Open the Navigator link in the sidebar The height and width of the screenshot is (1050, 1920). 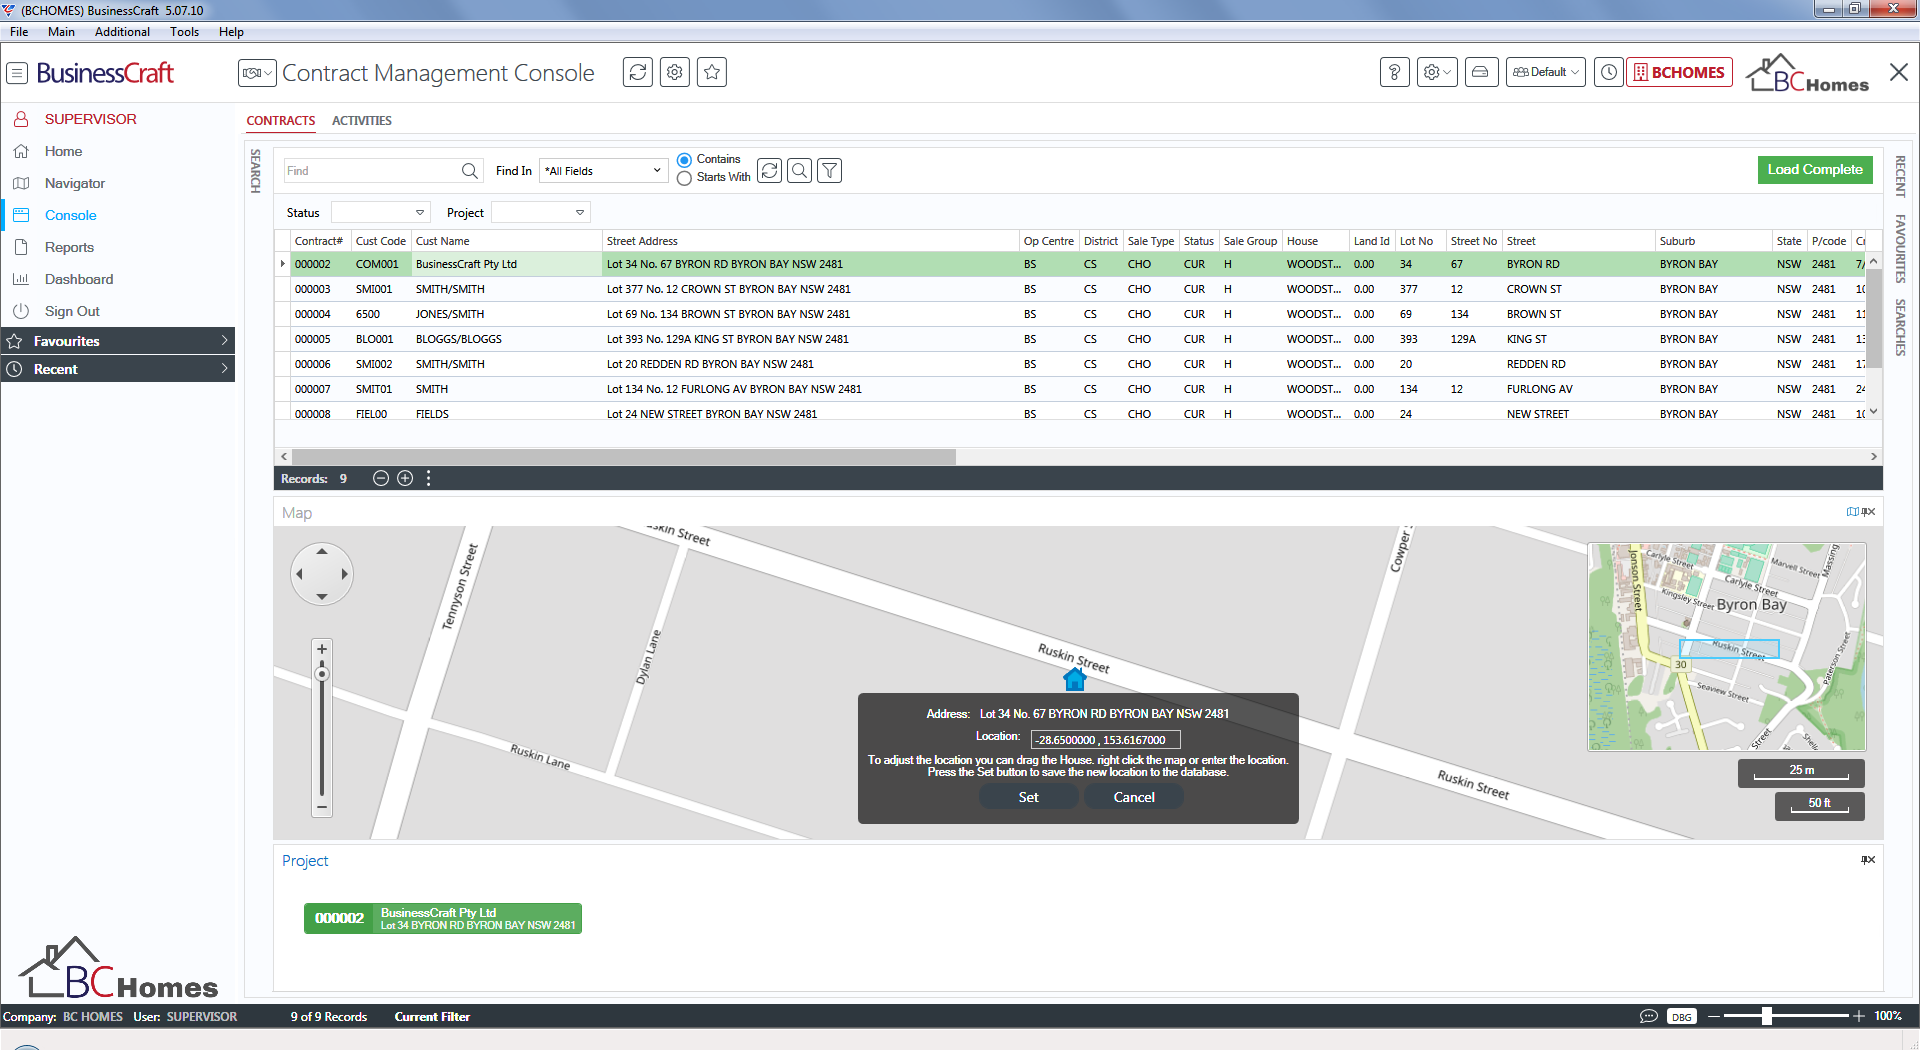point(75,183)
